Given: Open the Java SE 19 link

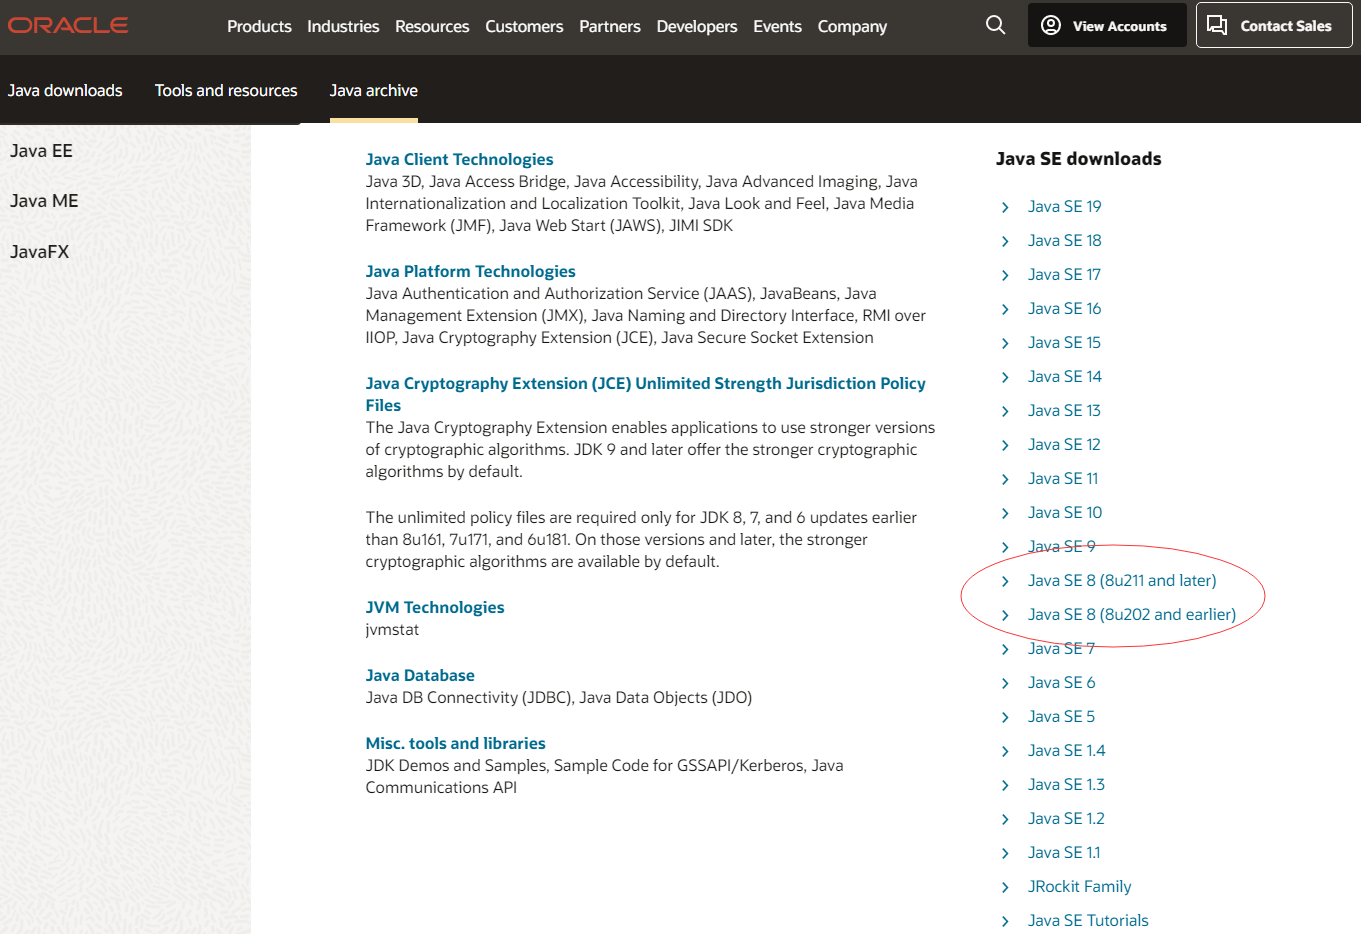Looking at the screenshot, I should 1064,206.
